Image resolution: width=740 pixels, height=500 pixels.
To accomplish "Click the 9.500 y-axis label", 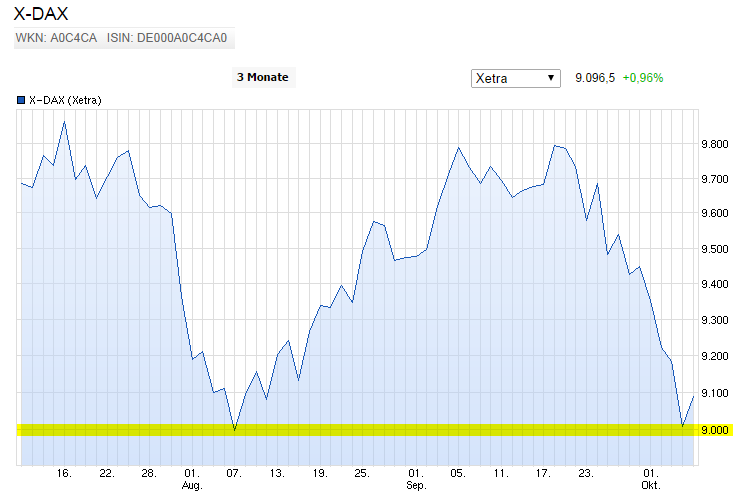I will tap(715, 249).
